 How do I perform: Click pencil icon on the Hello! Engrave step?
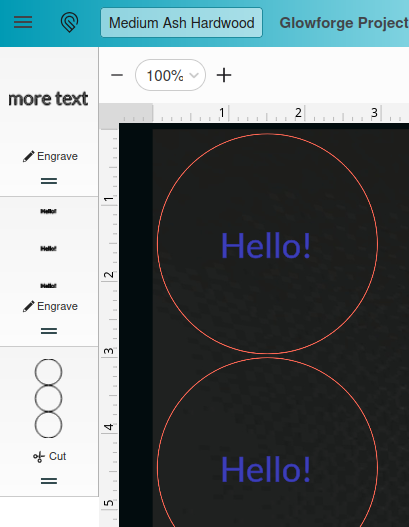point(29,306)
